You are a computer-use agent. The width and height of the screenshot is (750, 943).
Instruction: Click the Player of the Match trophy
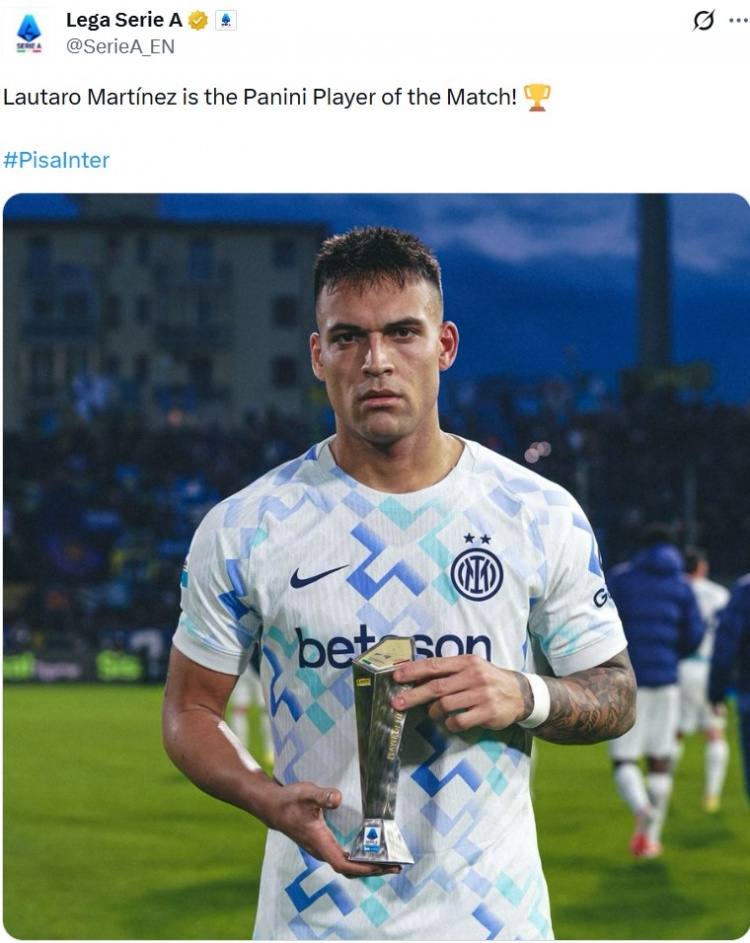point(383,752)
